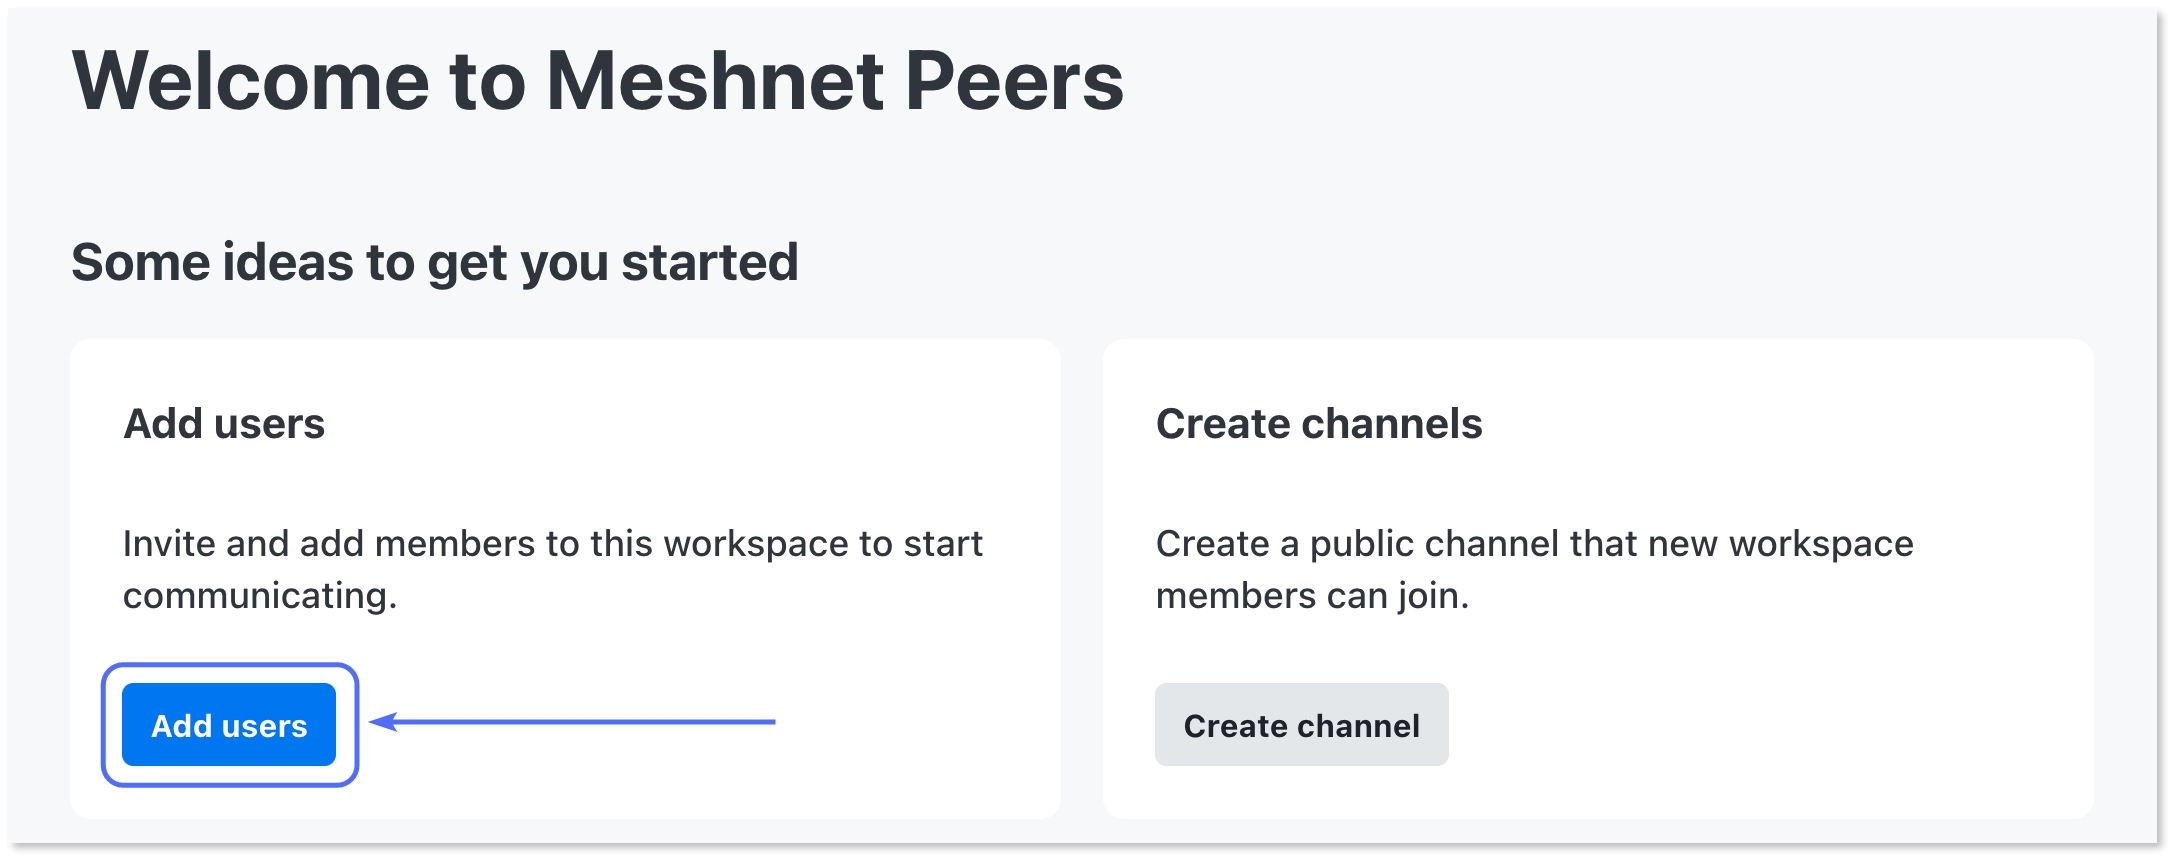Click the word Peers in the welcome title

click(1014, 81)
